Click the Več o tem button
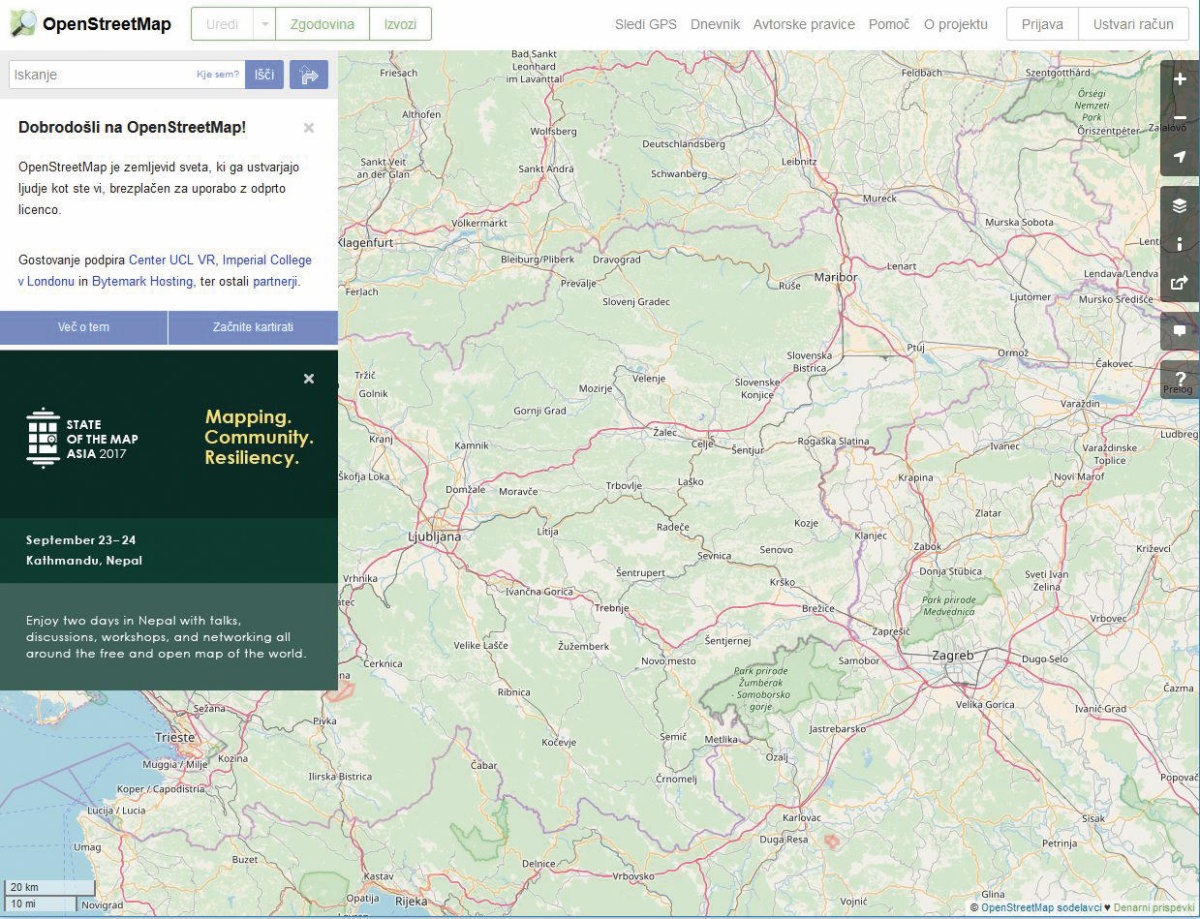This screenshot has height=919, width=1200. point(84,327)
